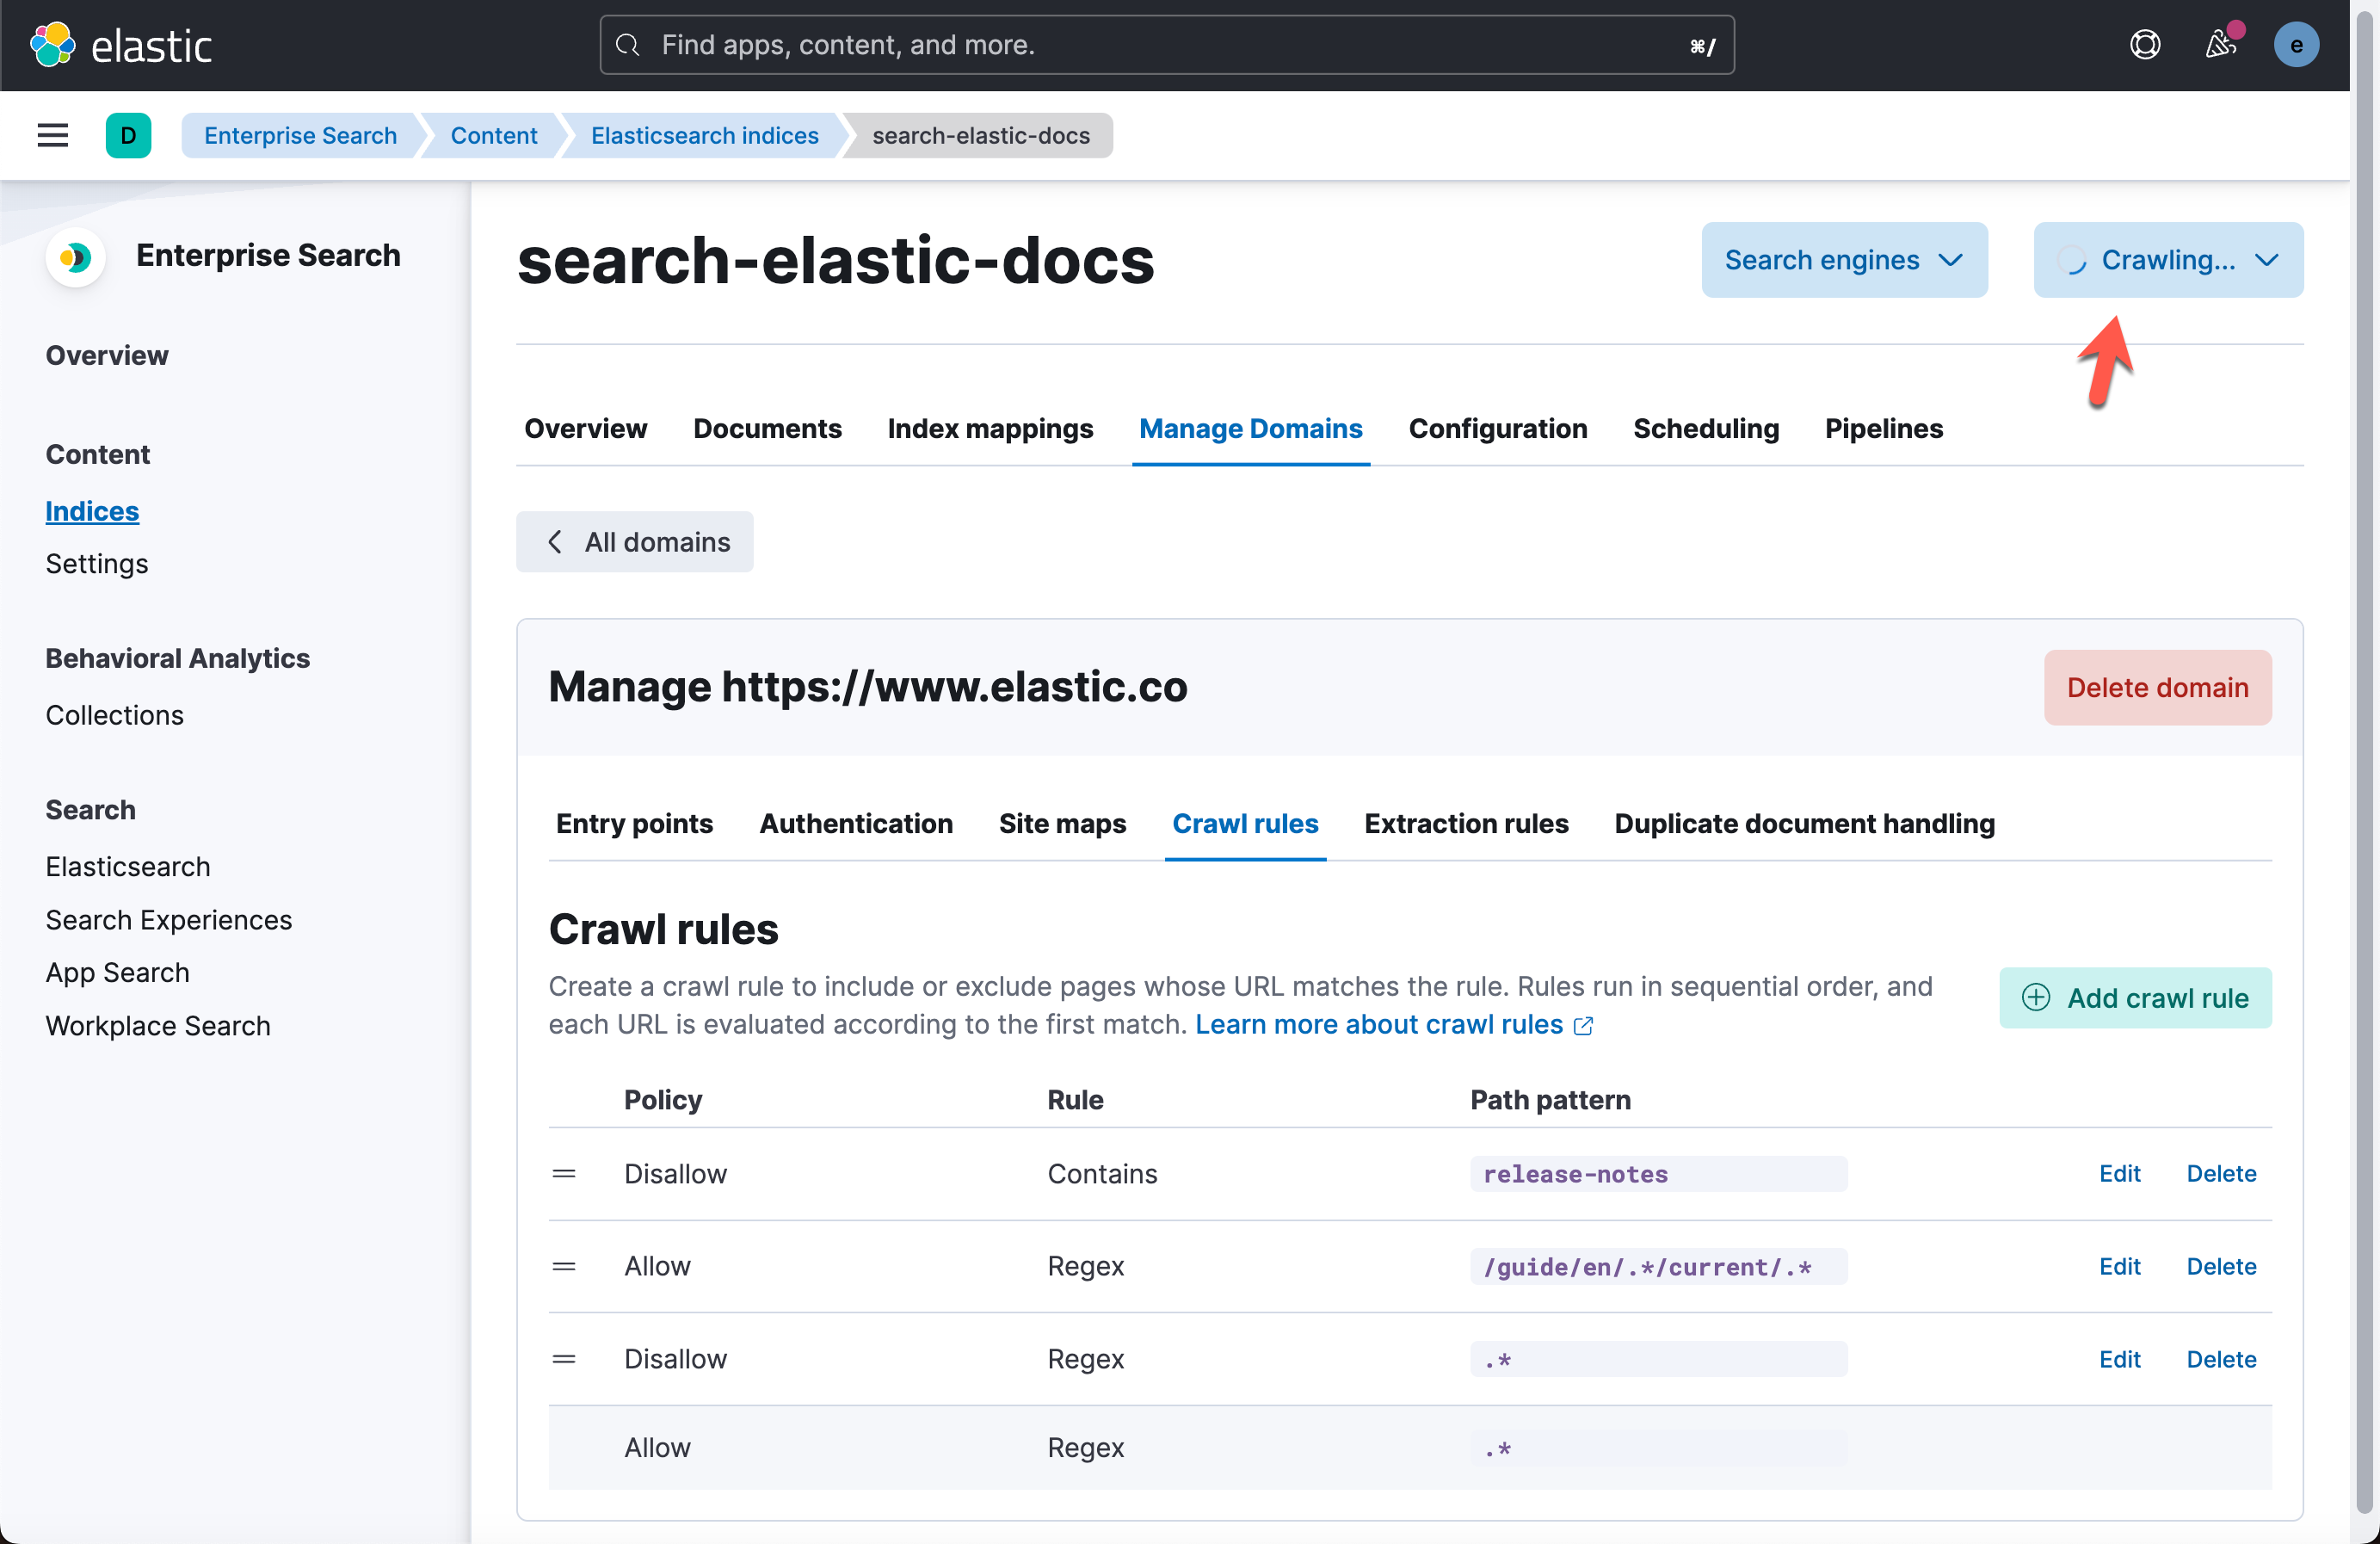Grab the drag handle of /guide/en rule
The width and height of the screenshot is (2380, 1544).
click(564, 1266)
